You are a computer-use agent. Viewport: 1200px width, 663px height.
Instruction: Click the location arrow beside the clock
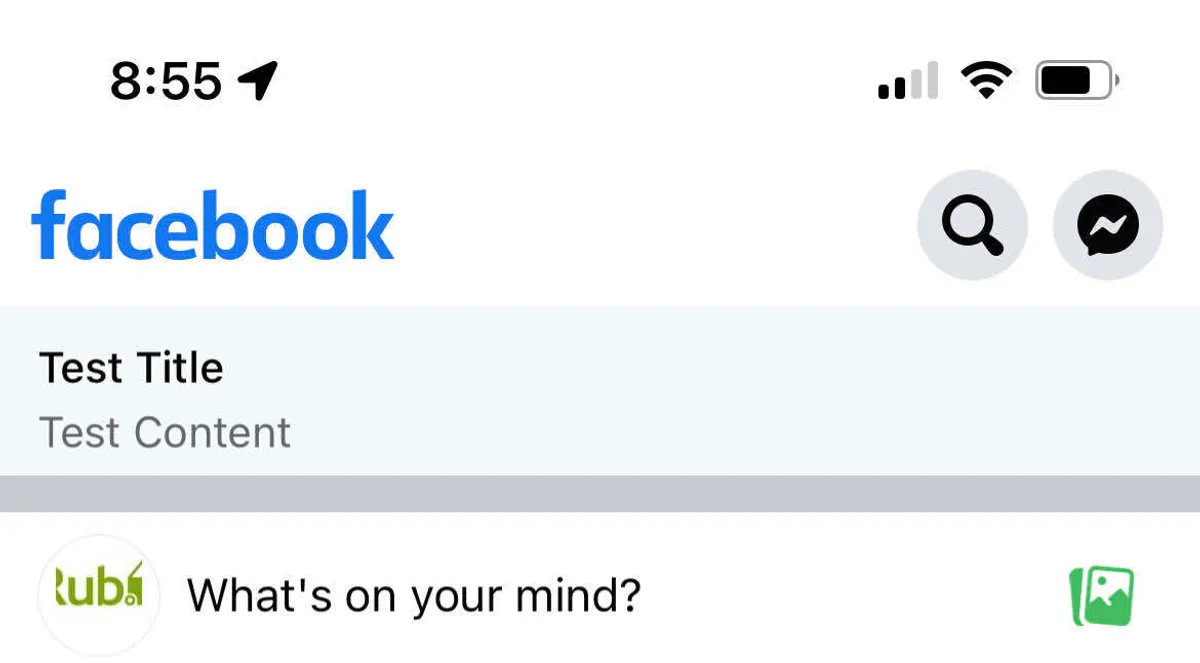[x=258, y=80]
